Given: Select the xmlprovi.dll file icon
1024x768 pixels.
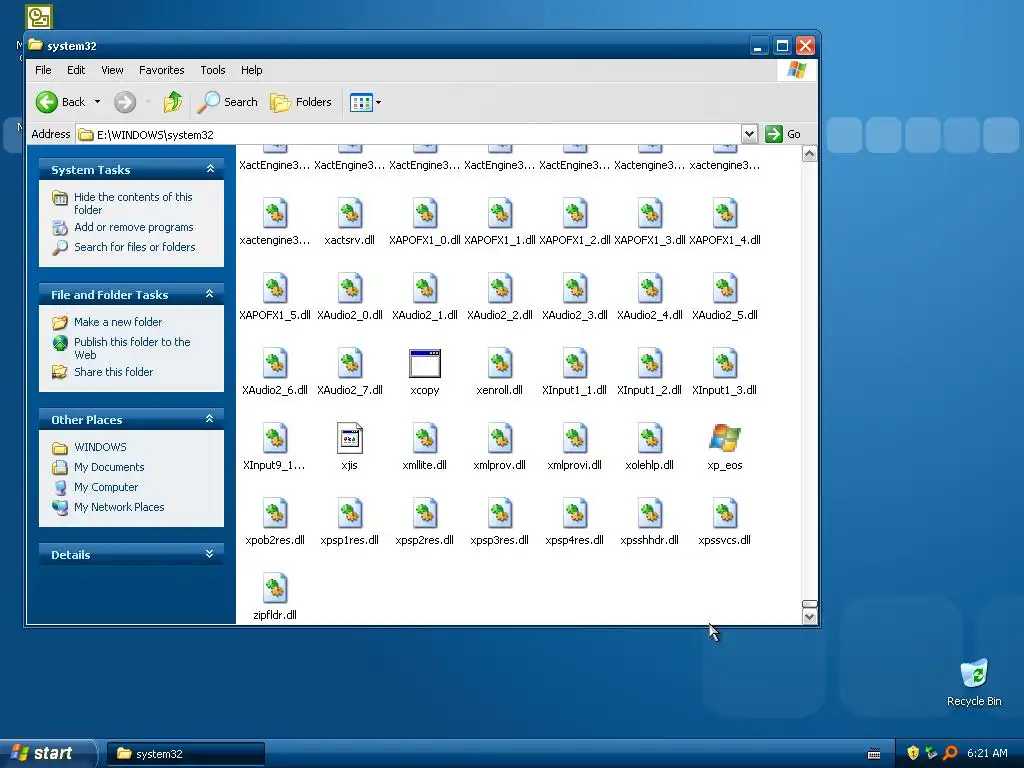Looking at the screenshot, I should (x=575, y=438).
